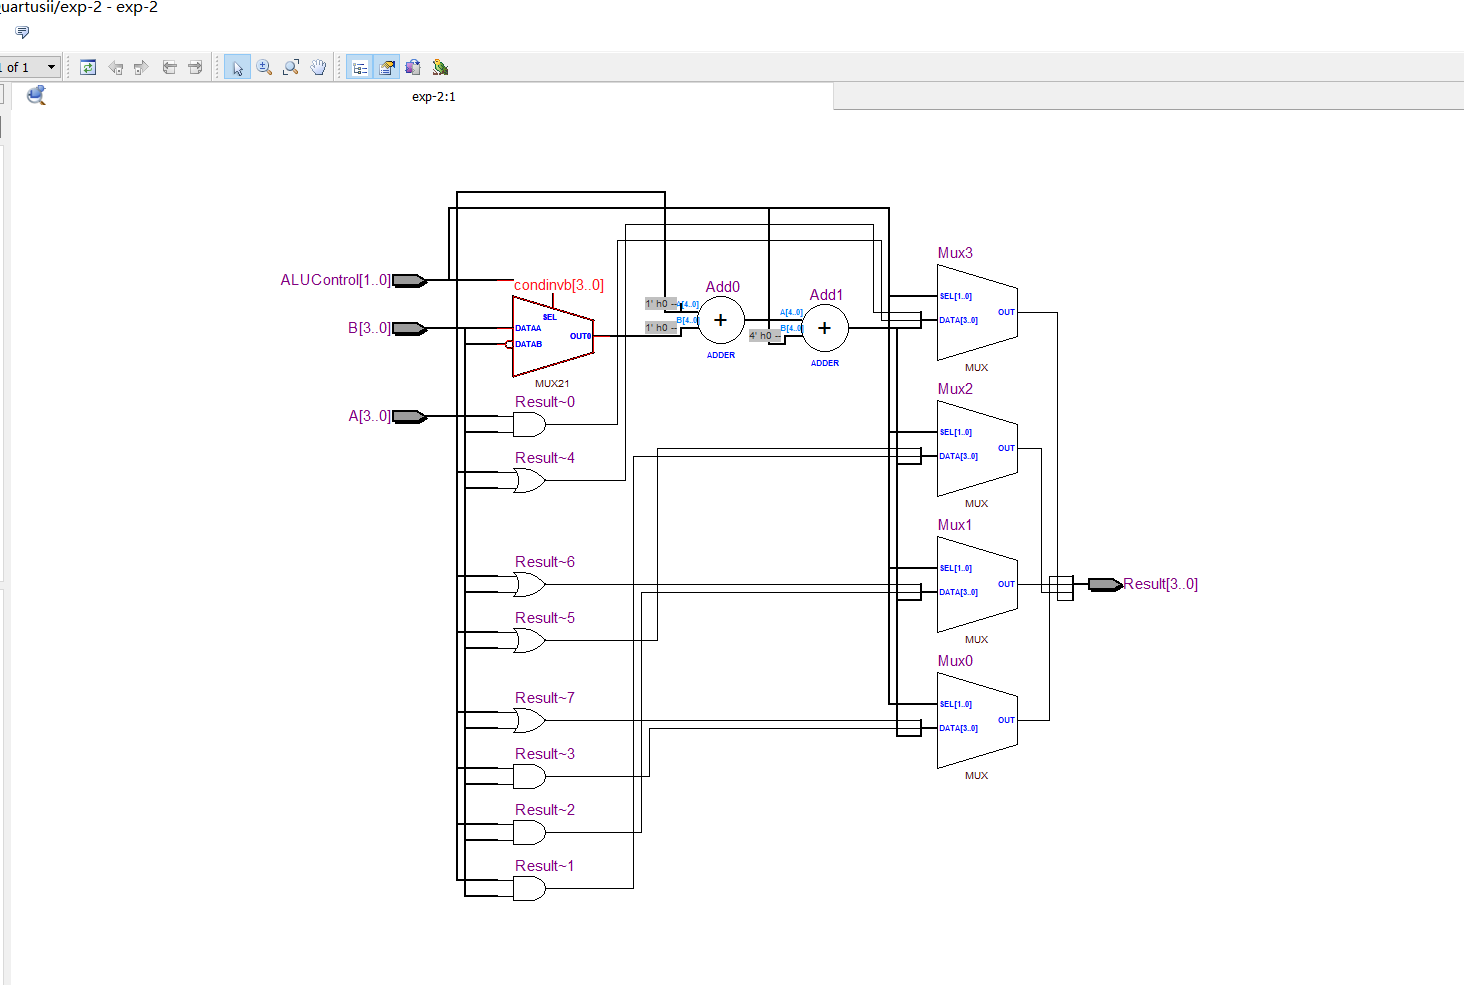Select the Mux0 multiplexer block
1464x985 pixels.
[977, 721]
